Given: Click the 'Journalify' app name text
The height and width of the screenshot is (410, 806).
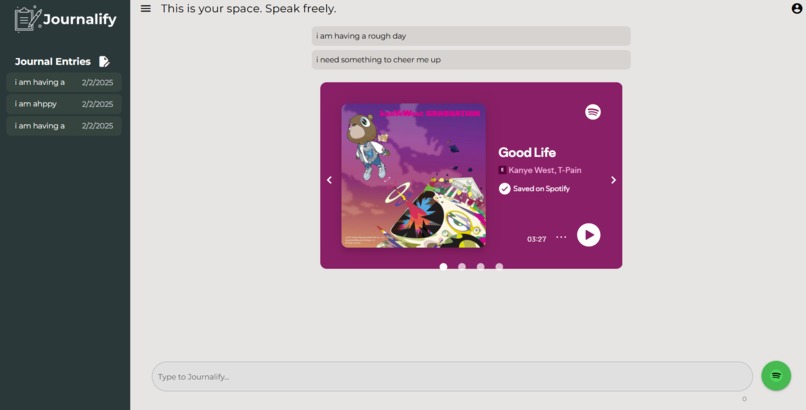Looking at the screenshot, I should click(80, 19).
